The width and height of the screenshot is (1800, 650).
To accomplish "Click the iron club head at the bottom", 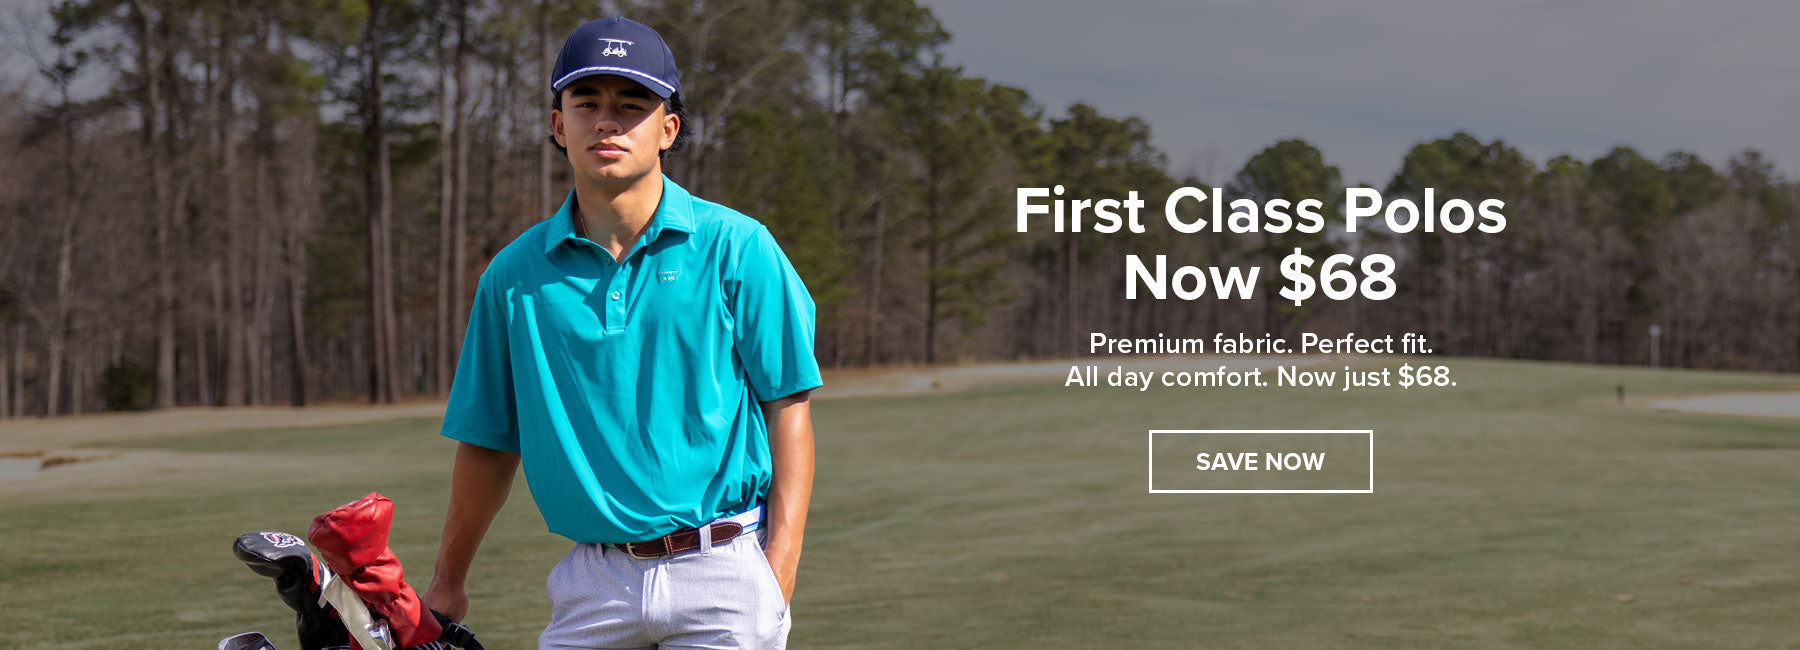I will (246, 641).
